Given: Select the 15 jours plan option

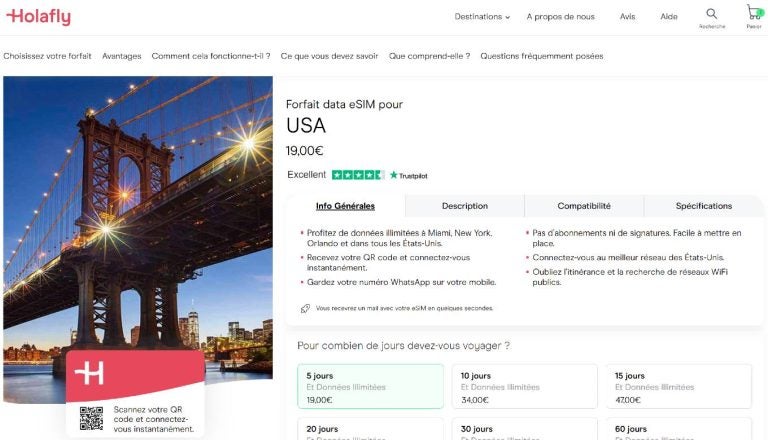Looking at the screenshot, I should pyautogui.click(x=679, y=387).
